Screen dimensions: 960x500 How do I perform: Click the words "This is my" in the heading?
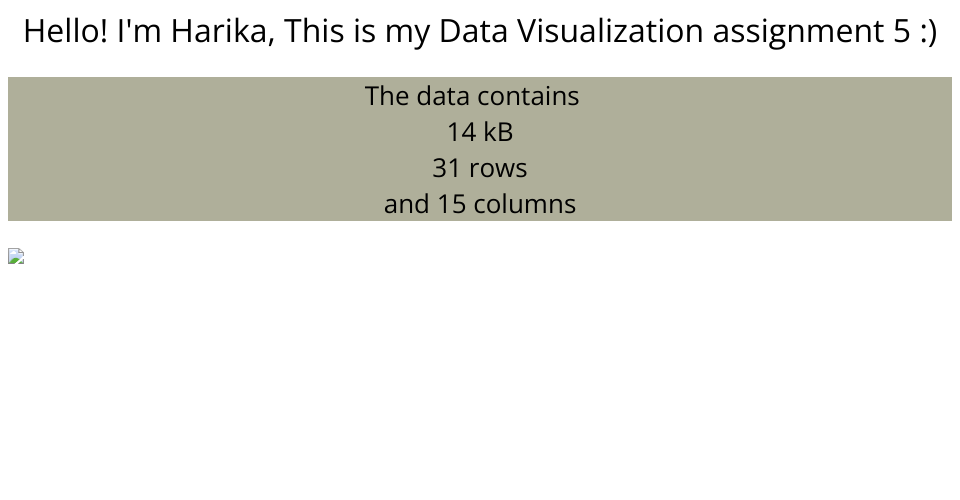point(357,32)
